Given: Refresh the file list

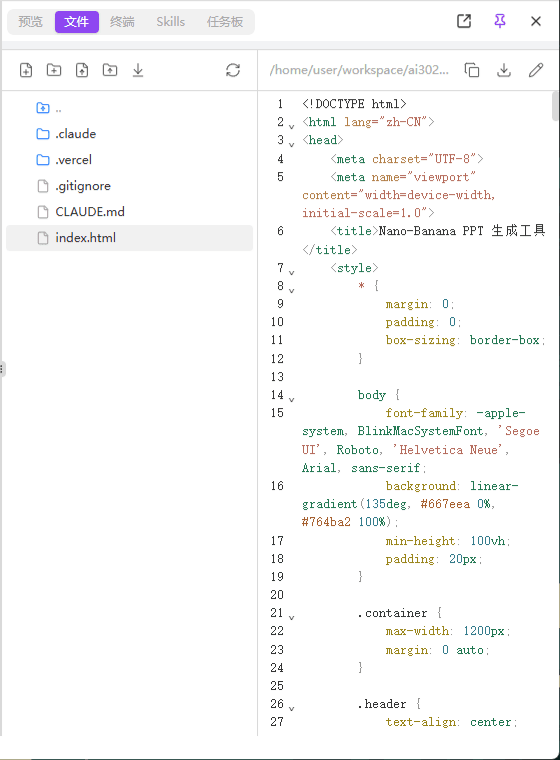Looking at the screenshot, I should (233, 70).
